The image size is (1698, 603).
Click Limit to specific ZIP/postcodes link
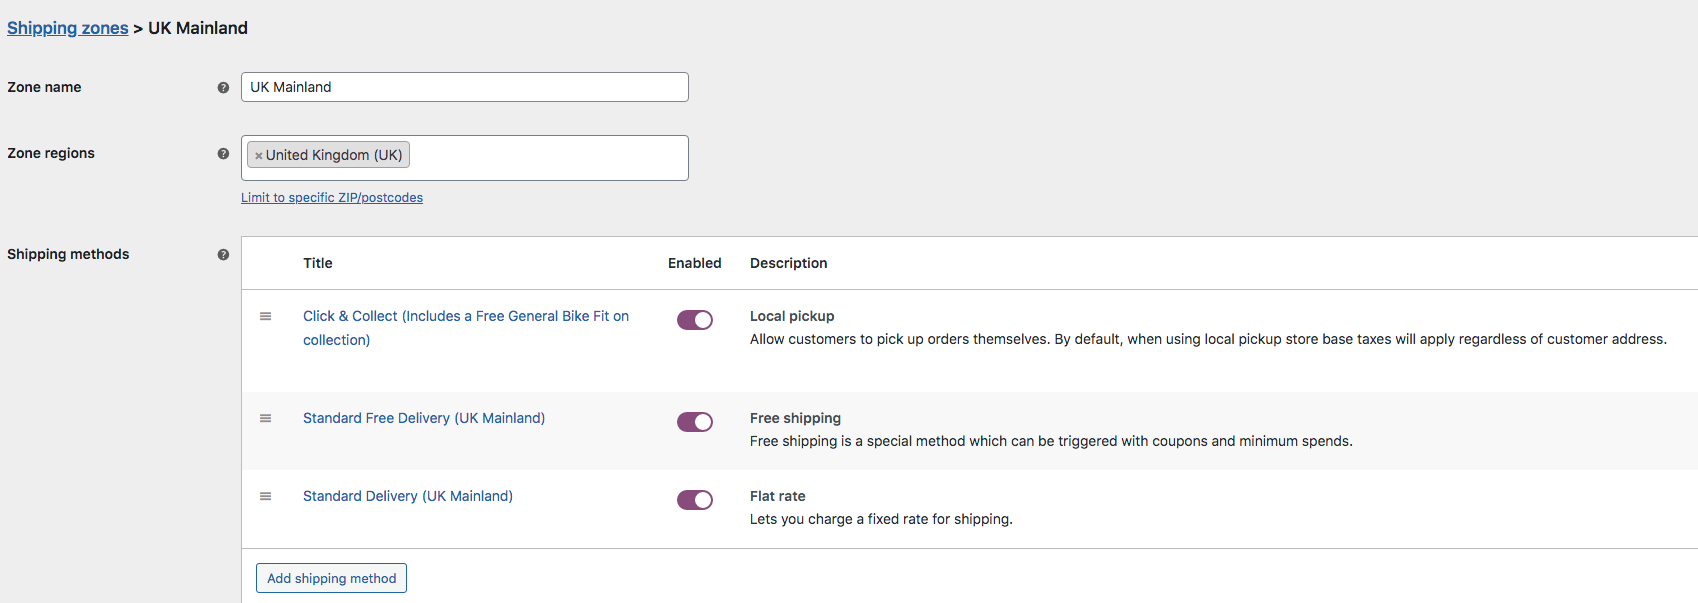[x=332, y=198]
